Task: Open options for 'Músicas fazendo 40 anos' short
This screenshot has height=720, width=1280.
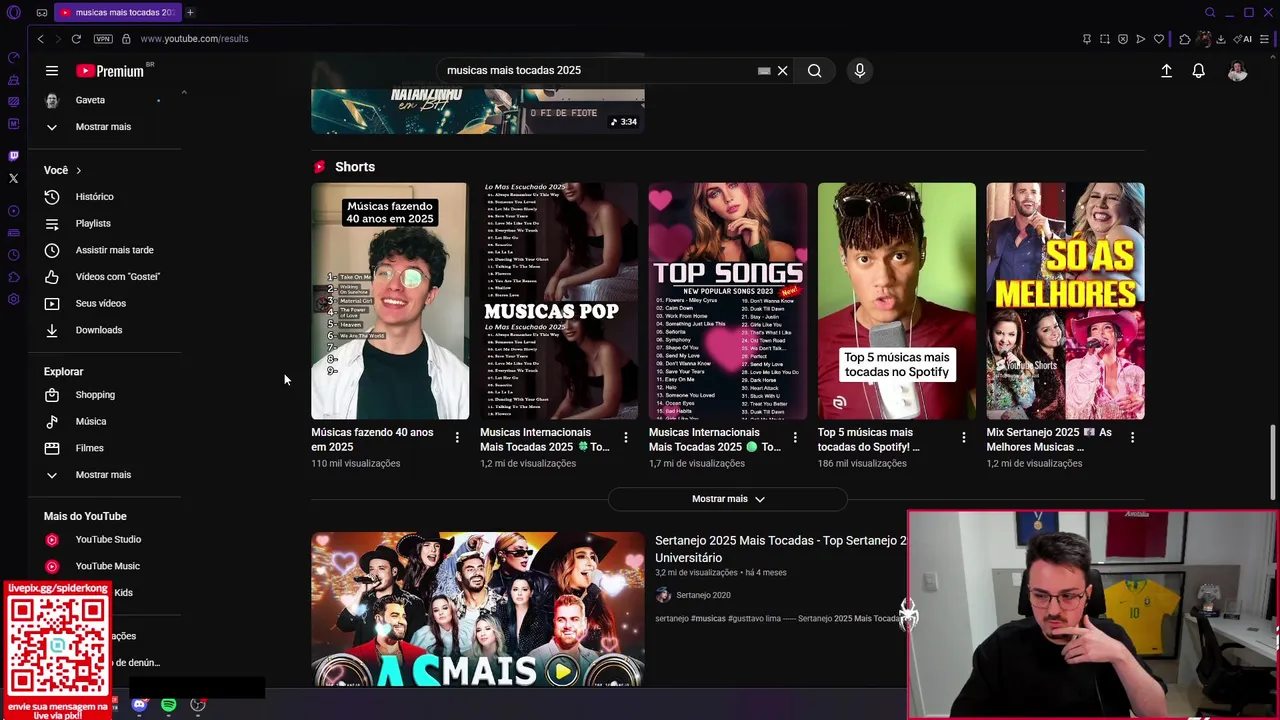Action: (457, 437)
